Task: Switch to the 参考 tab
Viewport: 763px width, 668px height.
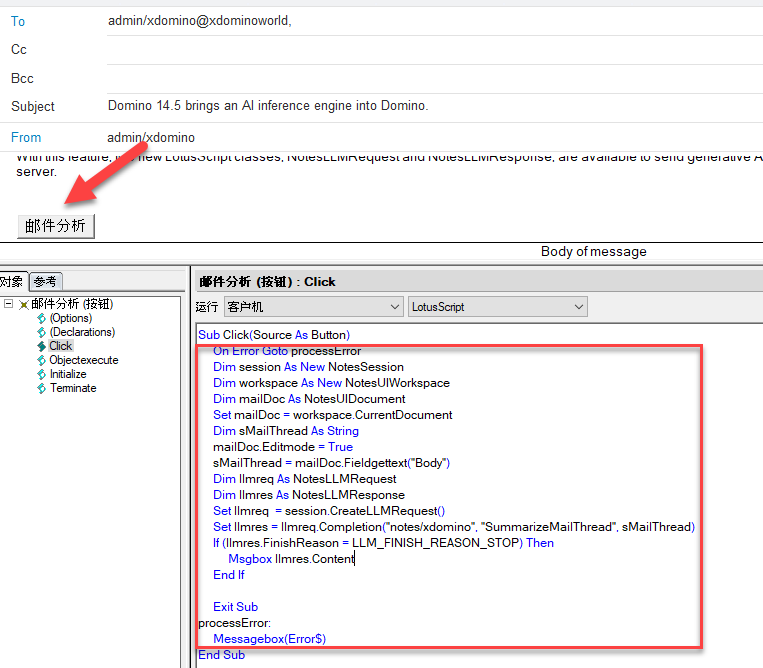Action: click(45, 281)
